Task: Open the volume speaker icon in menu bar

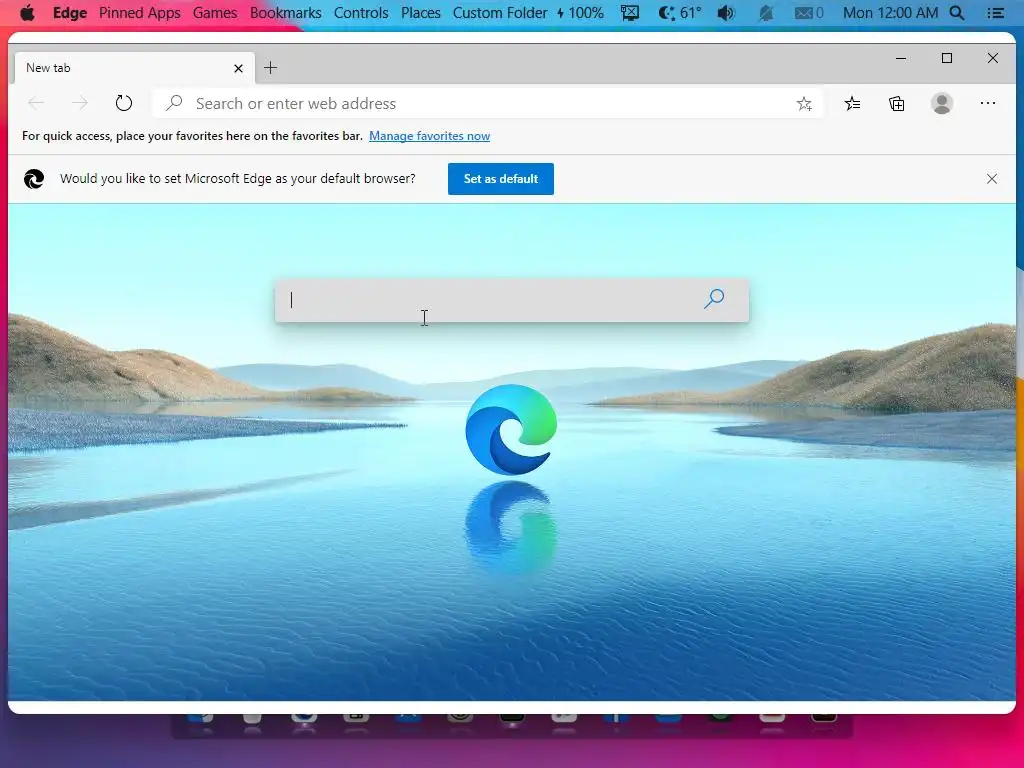Action: pos(726,12)
